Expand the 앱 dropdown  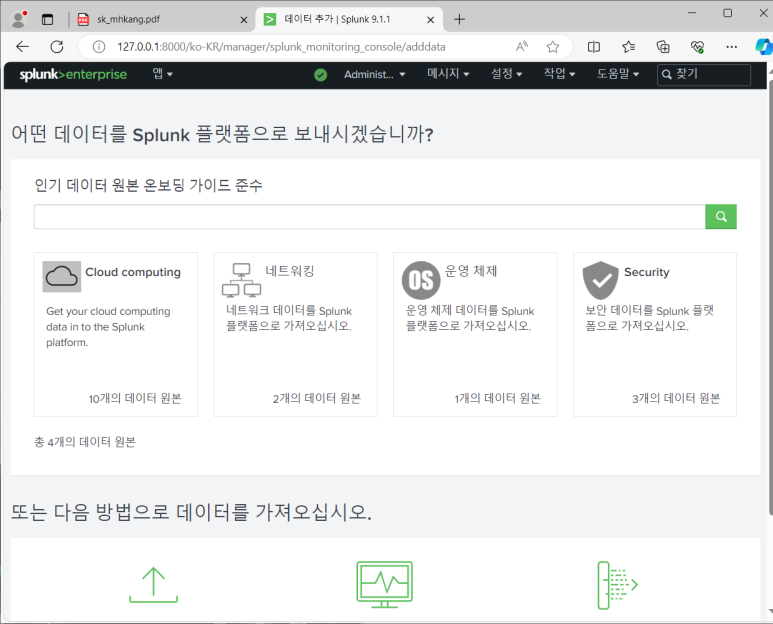(x=162, y=74)
